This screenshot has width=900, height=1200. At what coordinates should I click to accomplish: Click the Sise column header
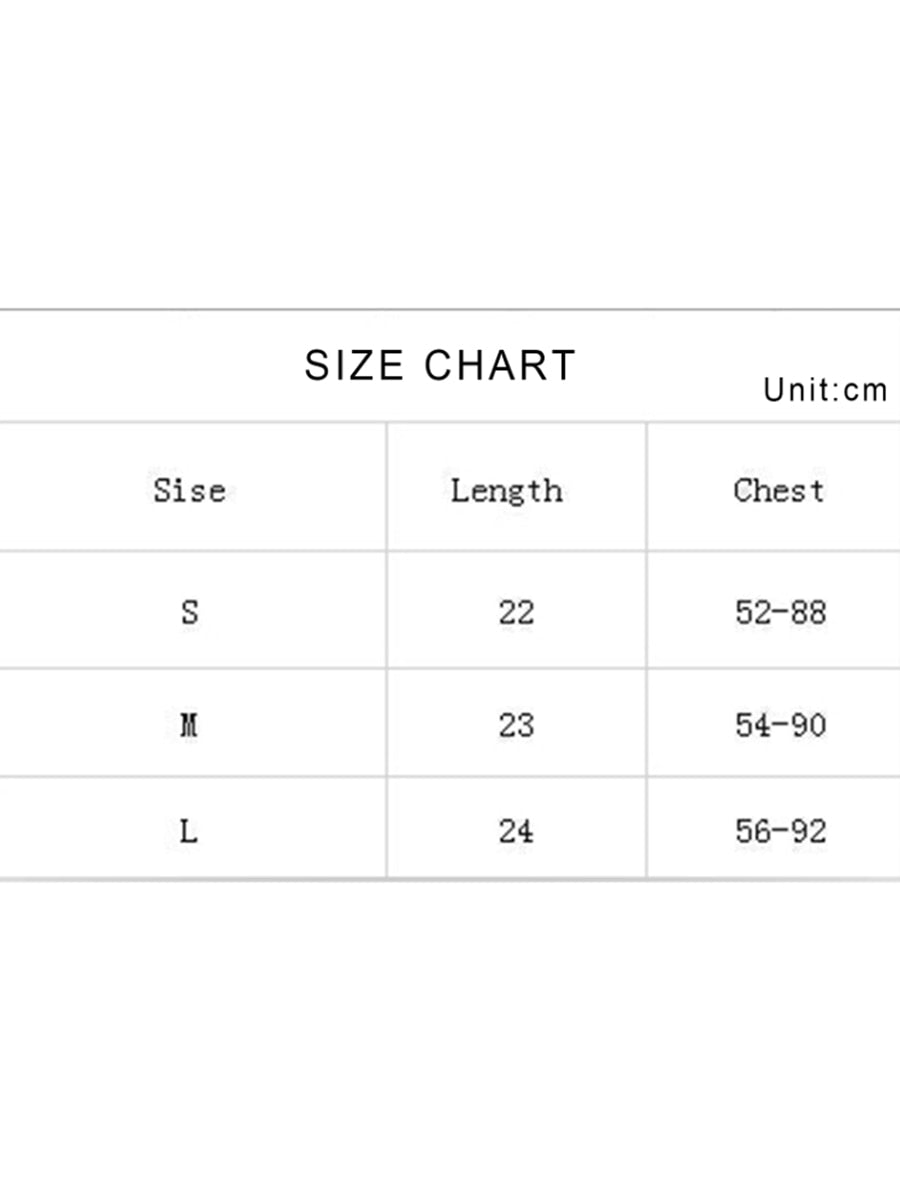pos(189,491)
